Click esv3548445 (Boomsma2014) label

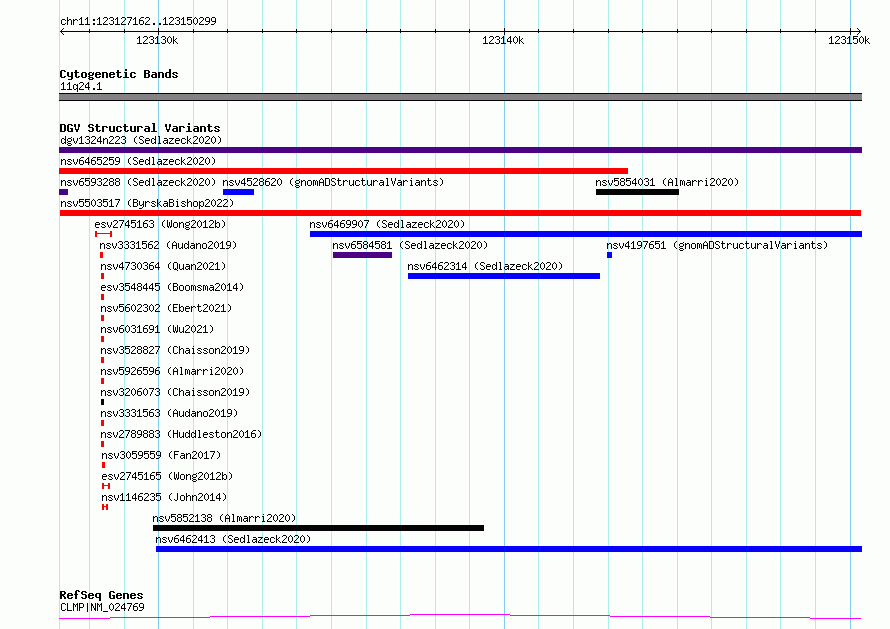click(172, 287)
